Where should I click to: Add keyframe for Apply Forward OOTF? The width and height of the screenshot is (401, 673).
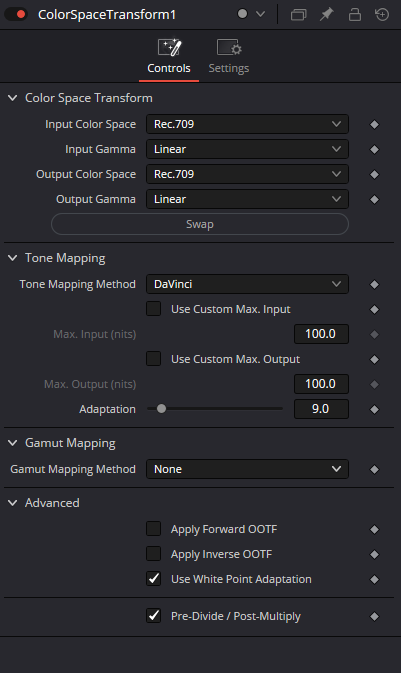coord(374,530)
